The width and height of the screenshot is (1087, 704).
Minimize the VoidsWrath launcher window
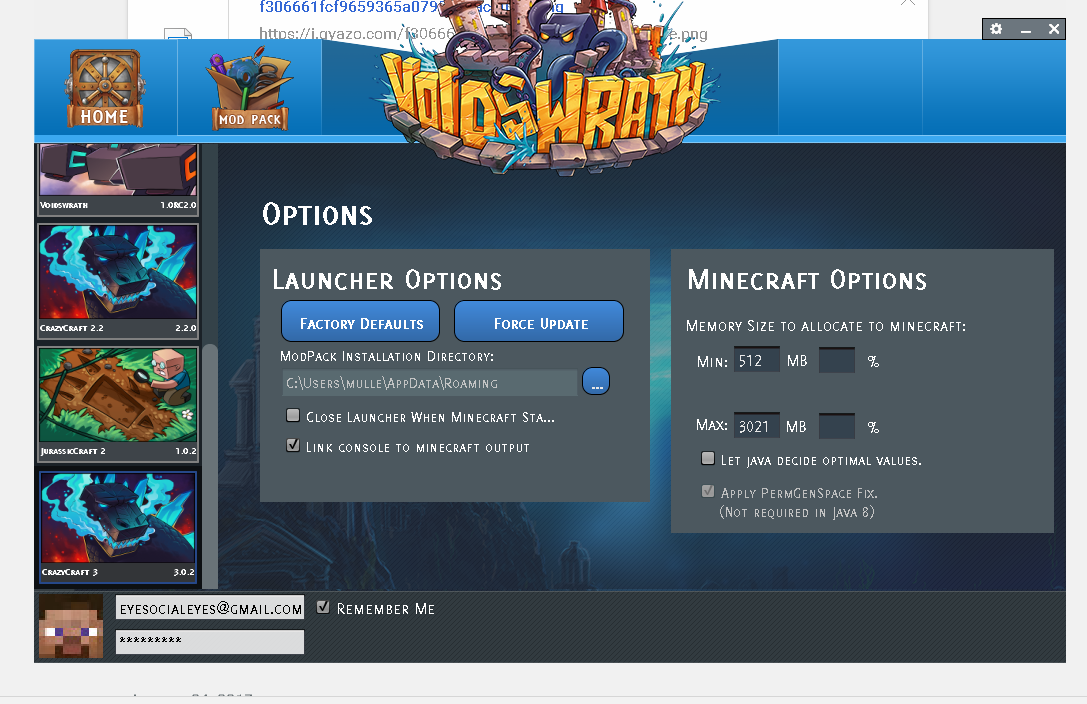tap(1026, 30)
